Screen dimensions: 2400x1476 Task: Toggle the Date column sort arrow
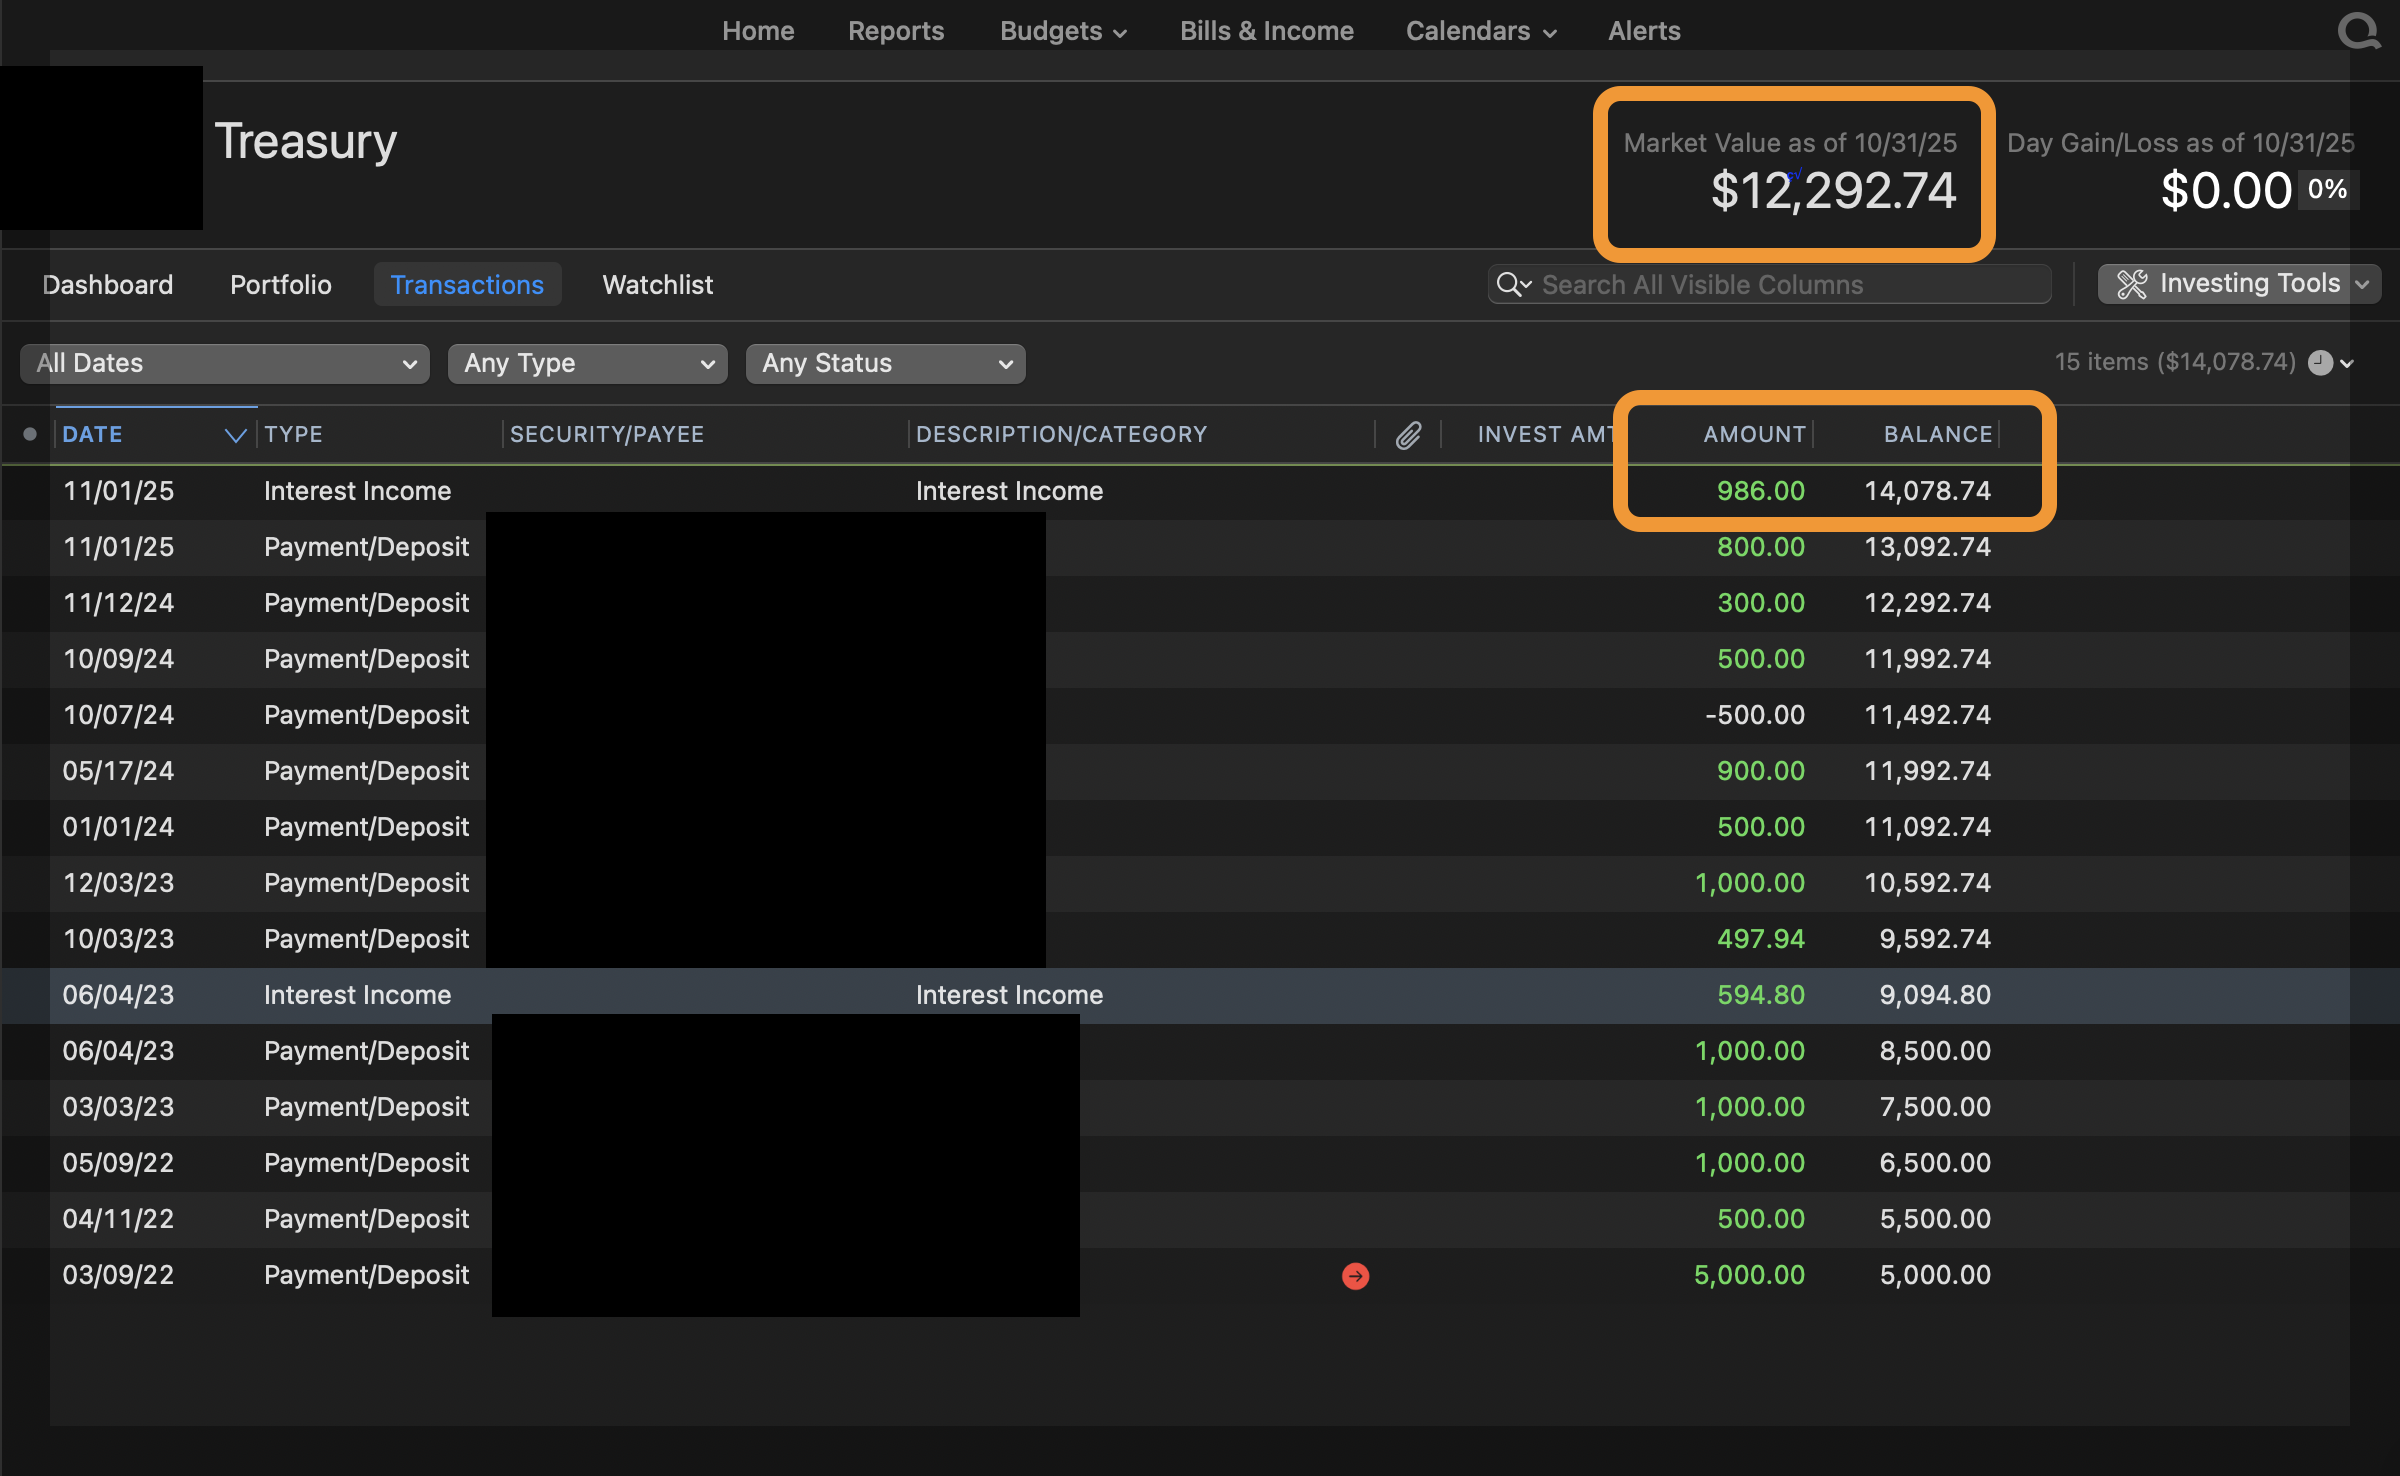point(235,435)
